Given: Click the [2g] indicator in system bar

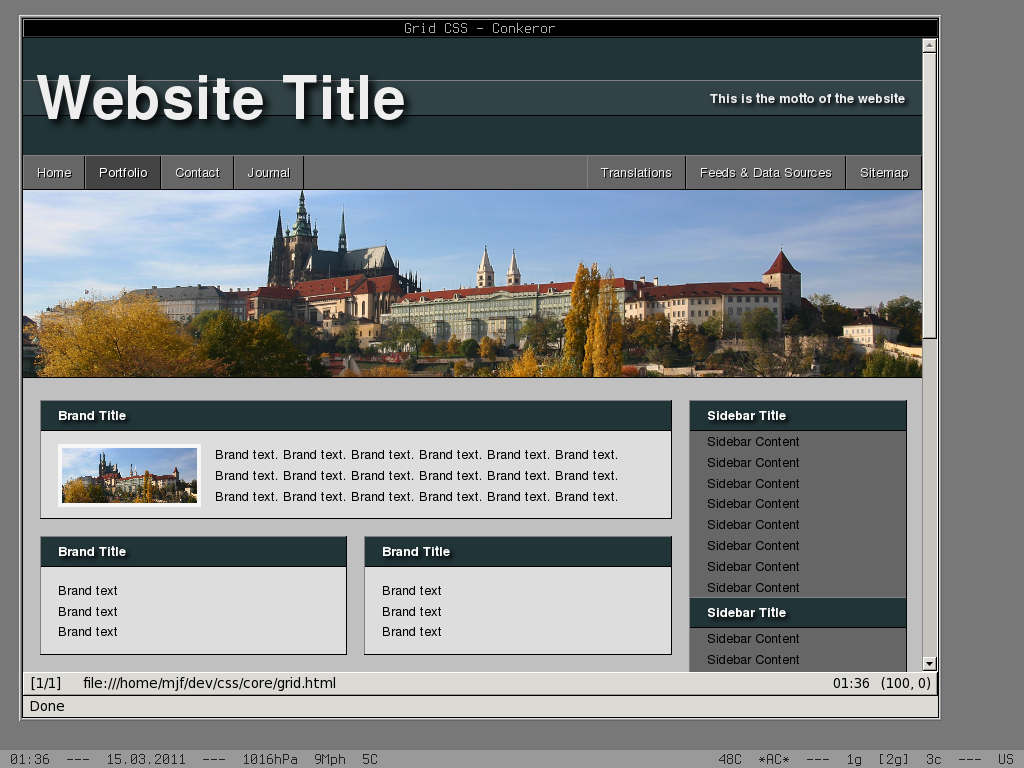Looking at the screenshot, I should (x=892, y=759).
